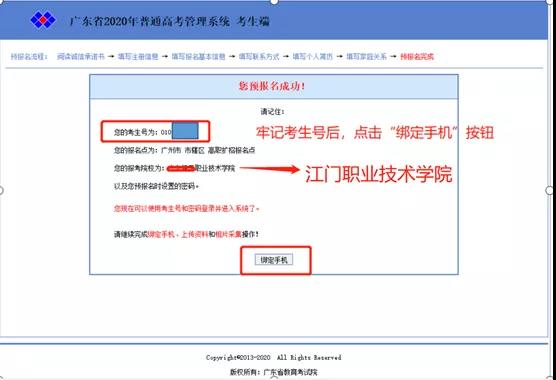This screenshot has height=380, width=556.
Task: Click the 请记住 label
Action: pos(272,112)
